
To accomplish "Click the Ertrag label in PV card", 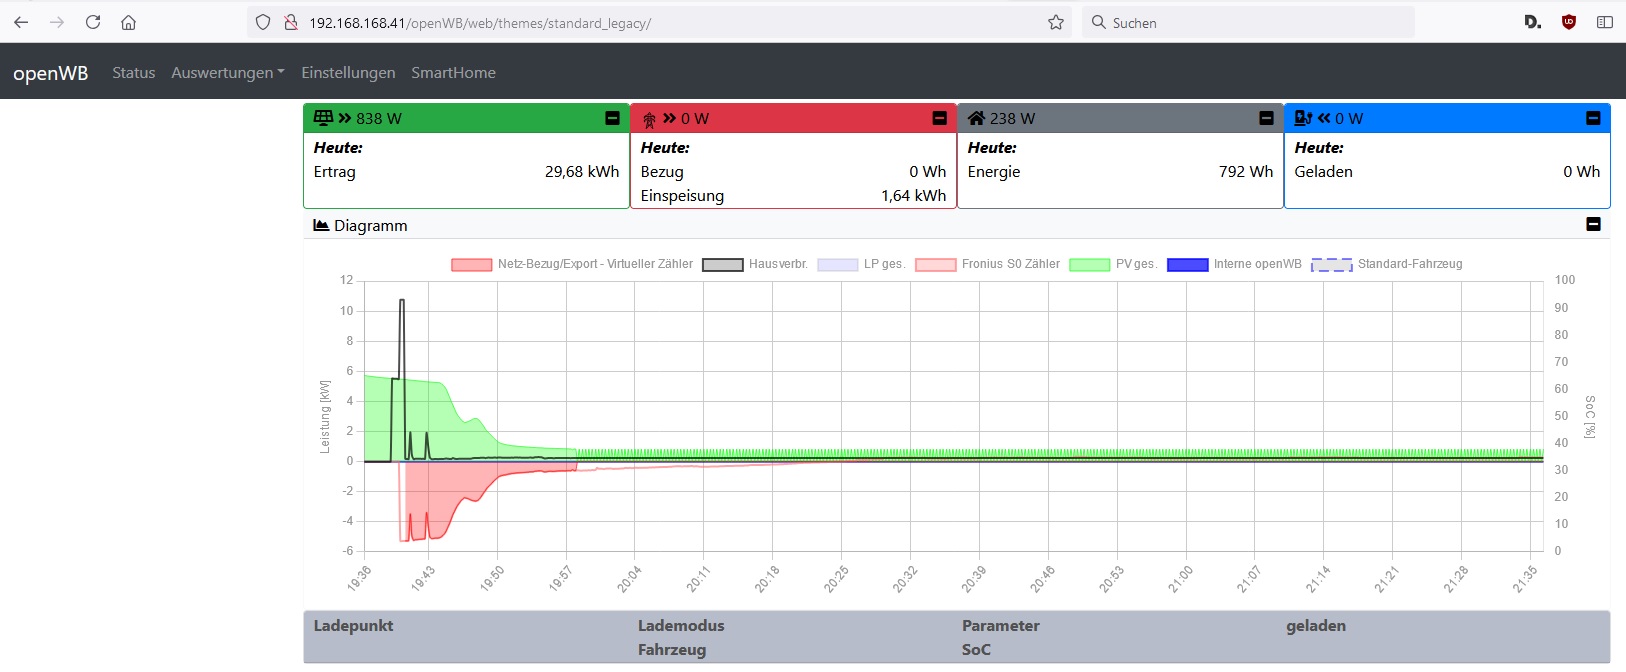I will pyautogui.click(x=335, y=172).
